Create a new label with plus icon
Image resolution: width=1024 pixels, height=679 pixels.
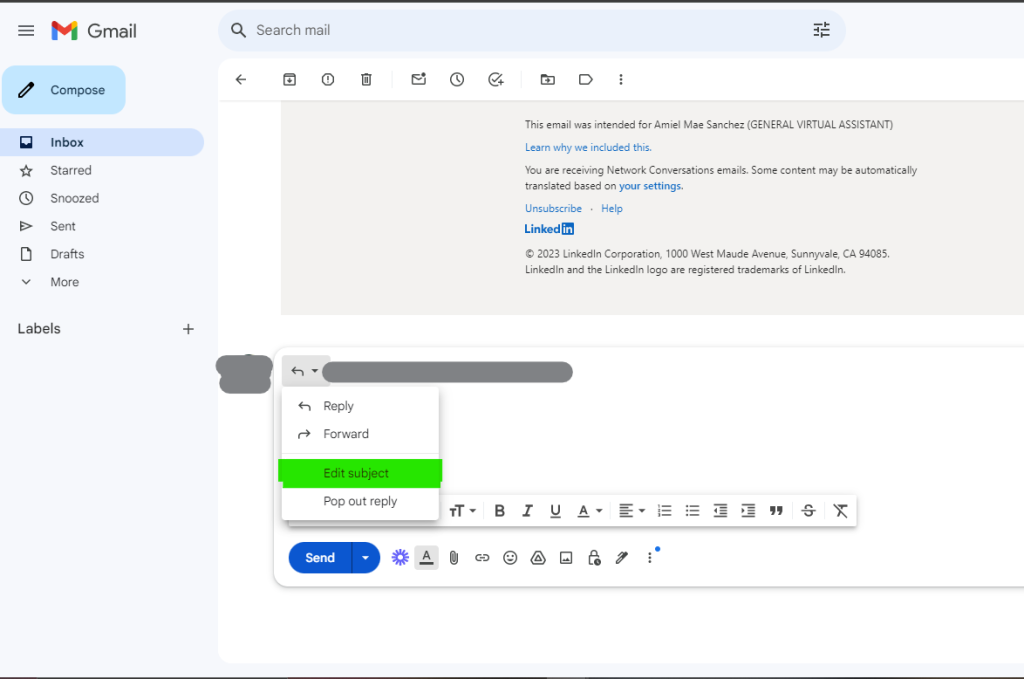(188, 329)
